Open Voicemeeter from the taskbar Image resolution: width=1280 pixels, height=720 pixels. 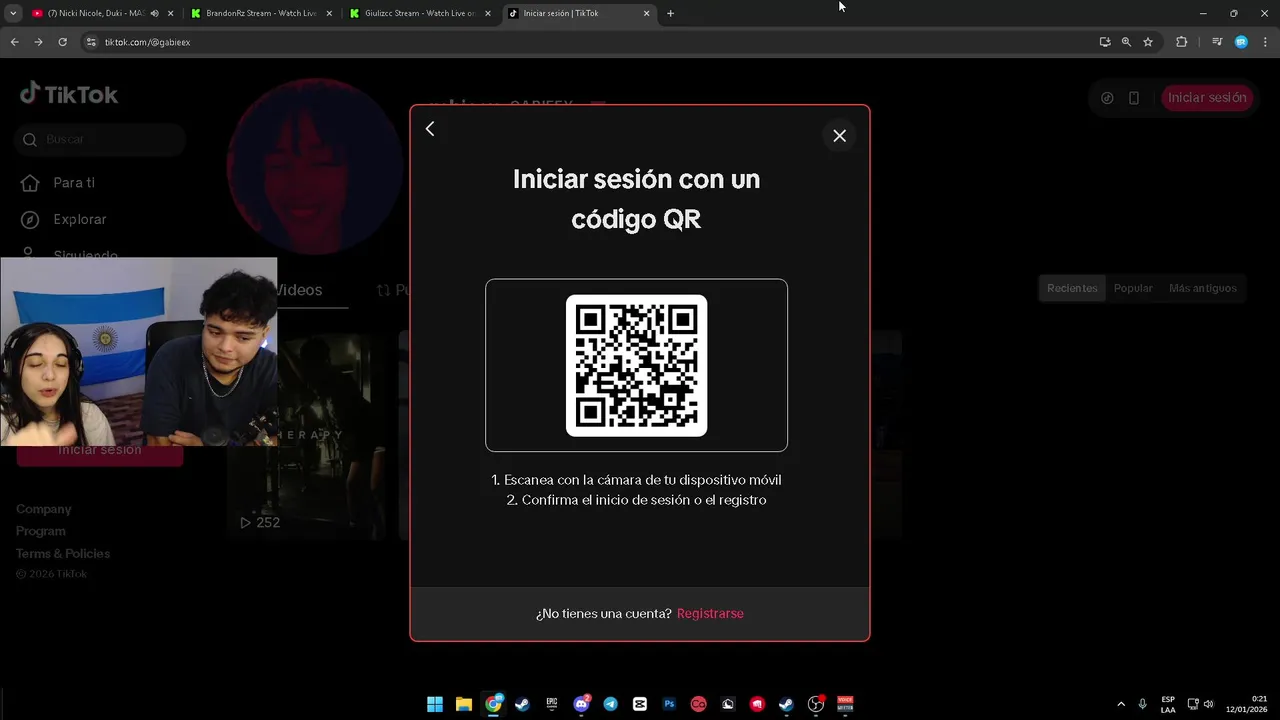(x=845, y=704)
